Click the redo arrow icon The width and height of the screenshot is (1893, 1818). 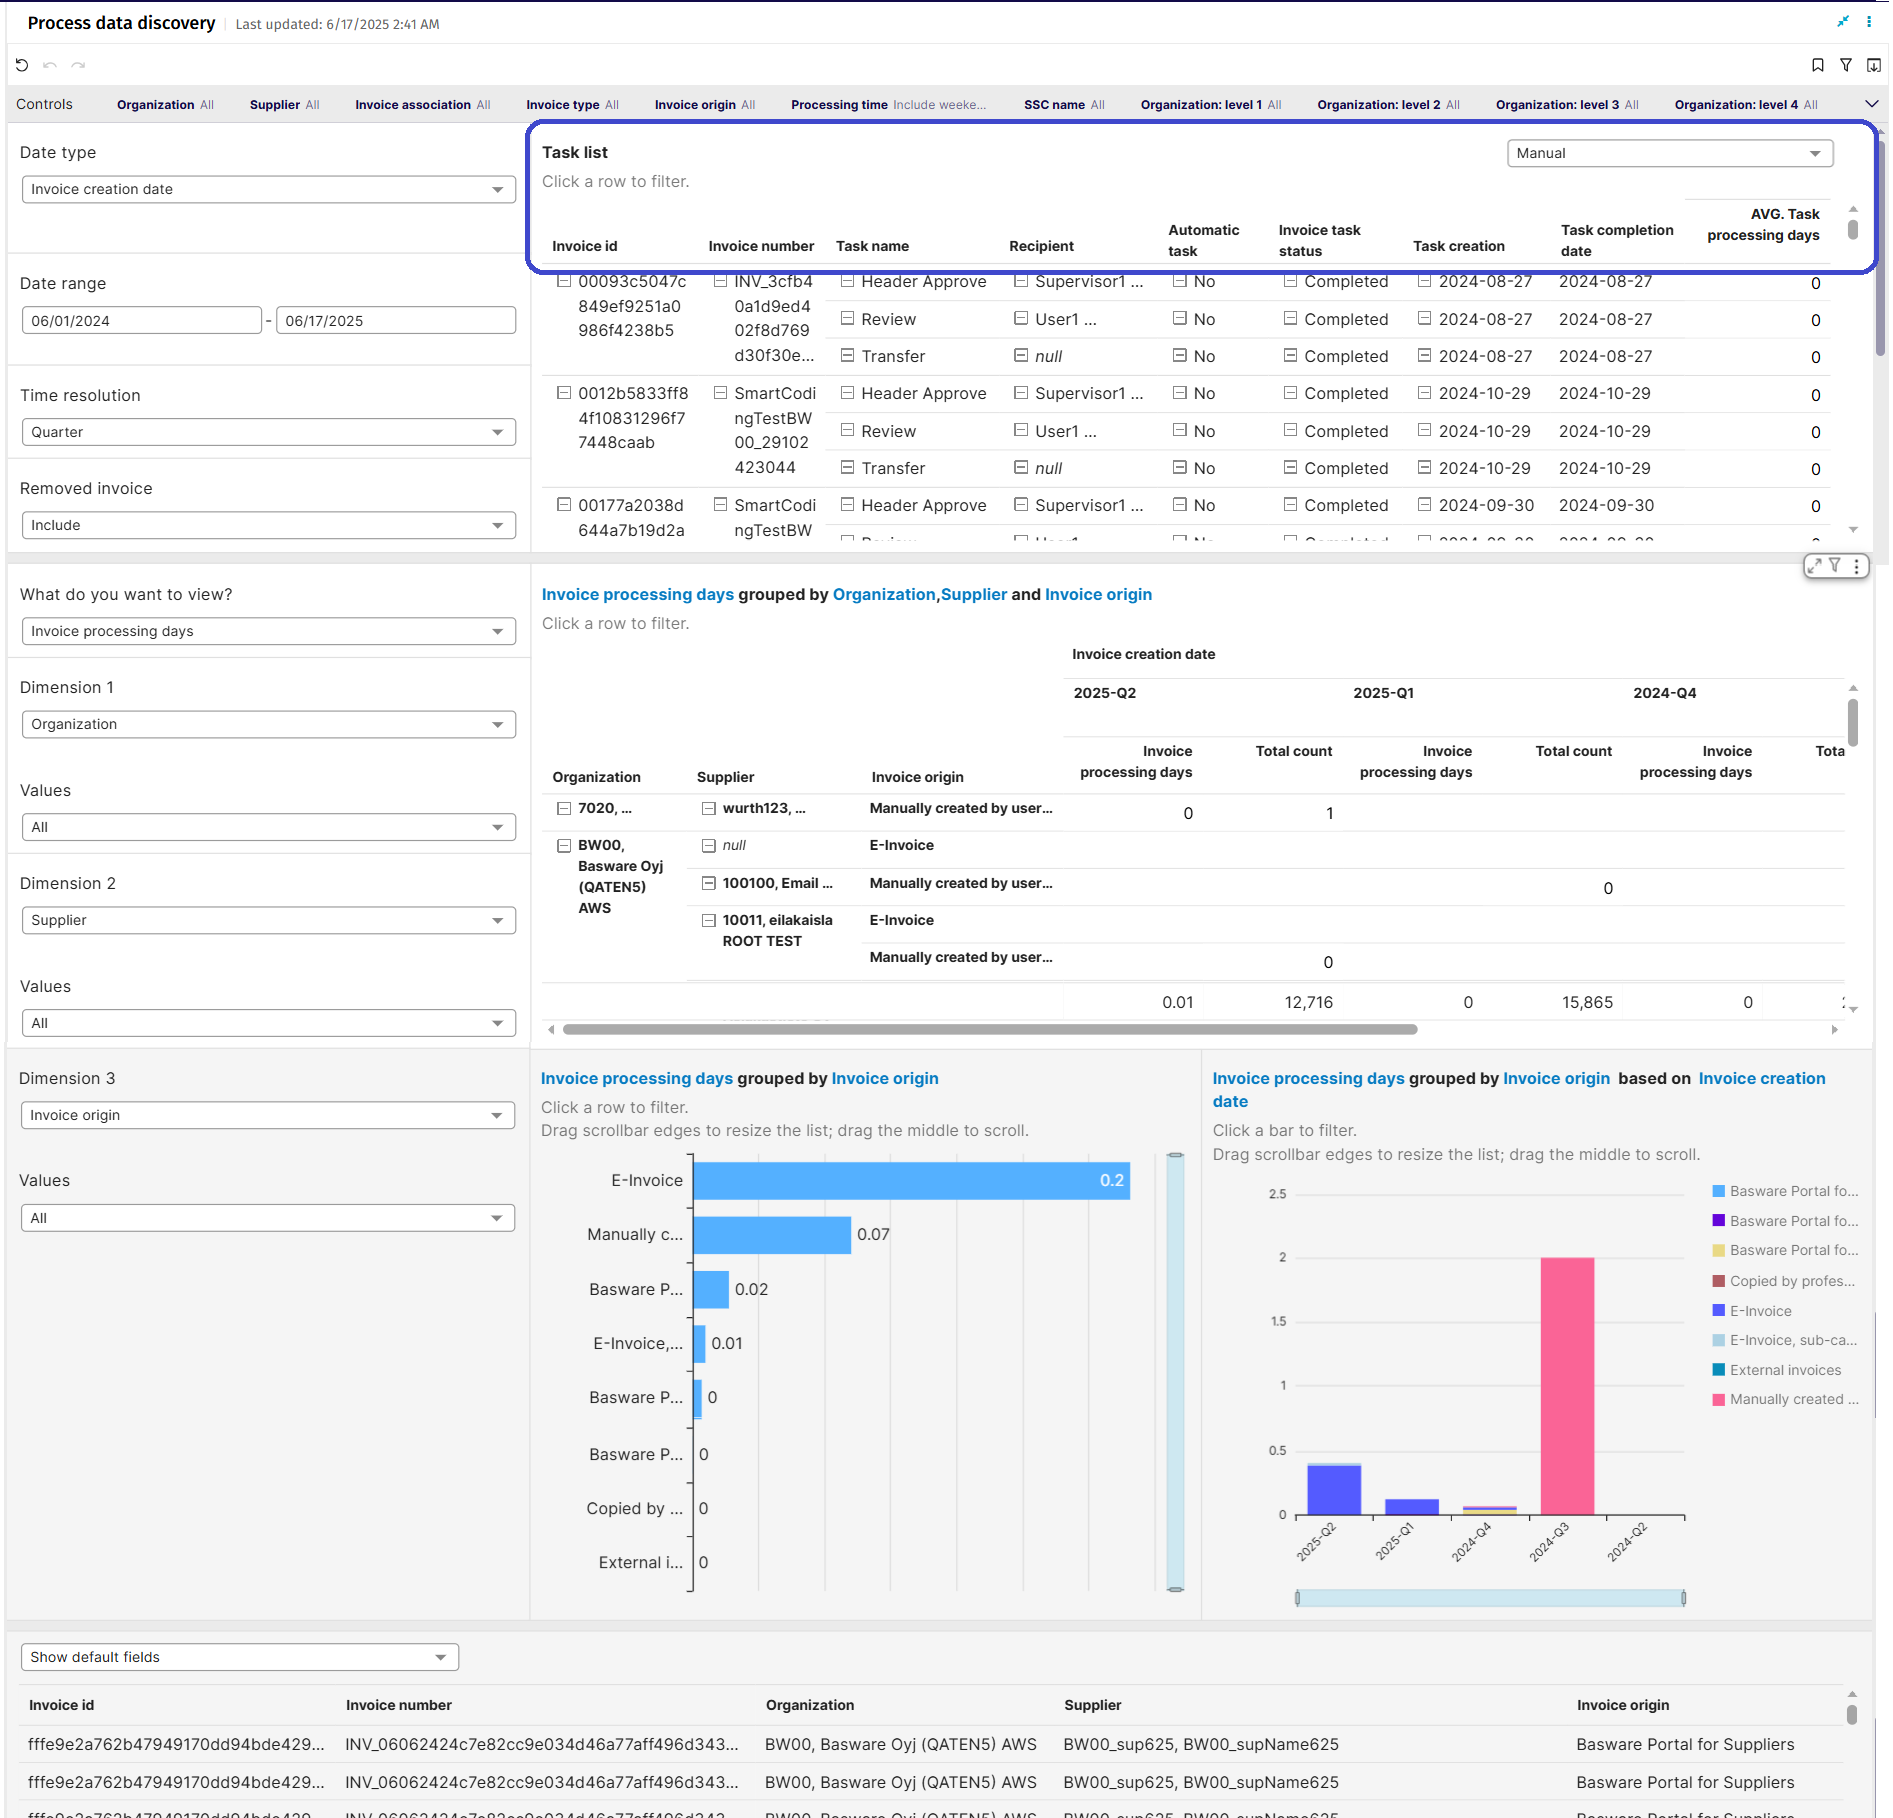(79, 65)
